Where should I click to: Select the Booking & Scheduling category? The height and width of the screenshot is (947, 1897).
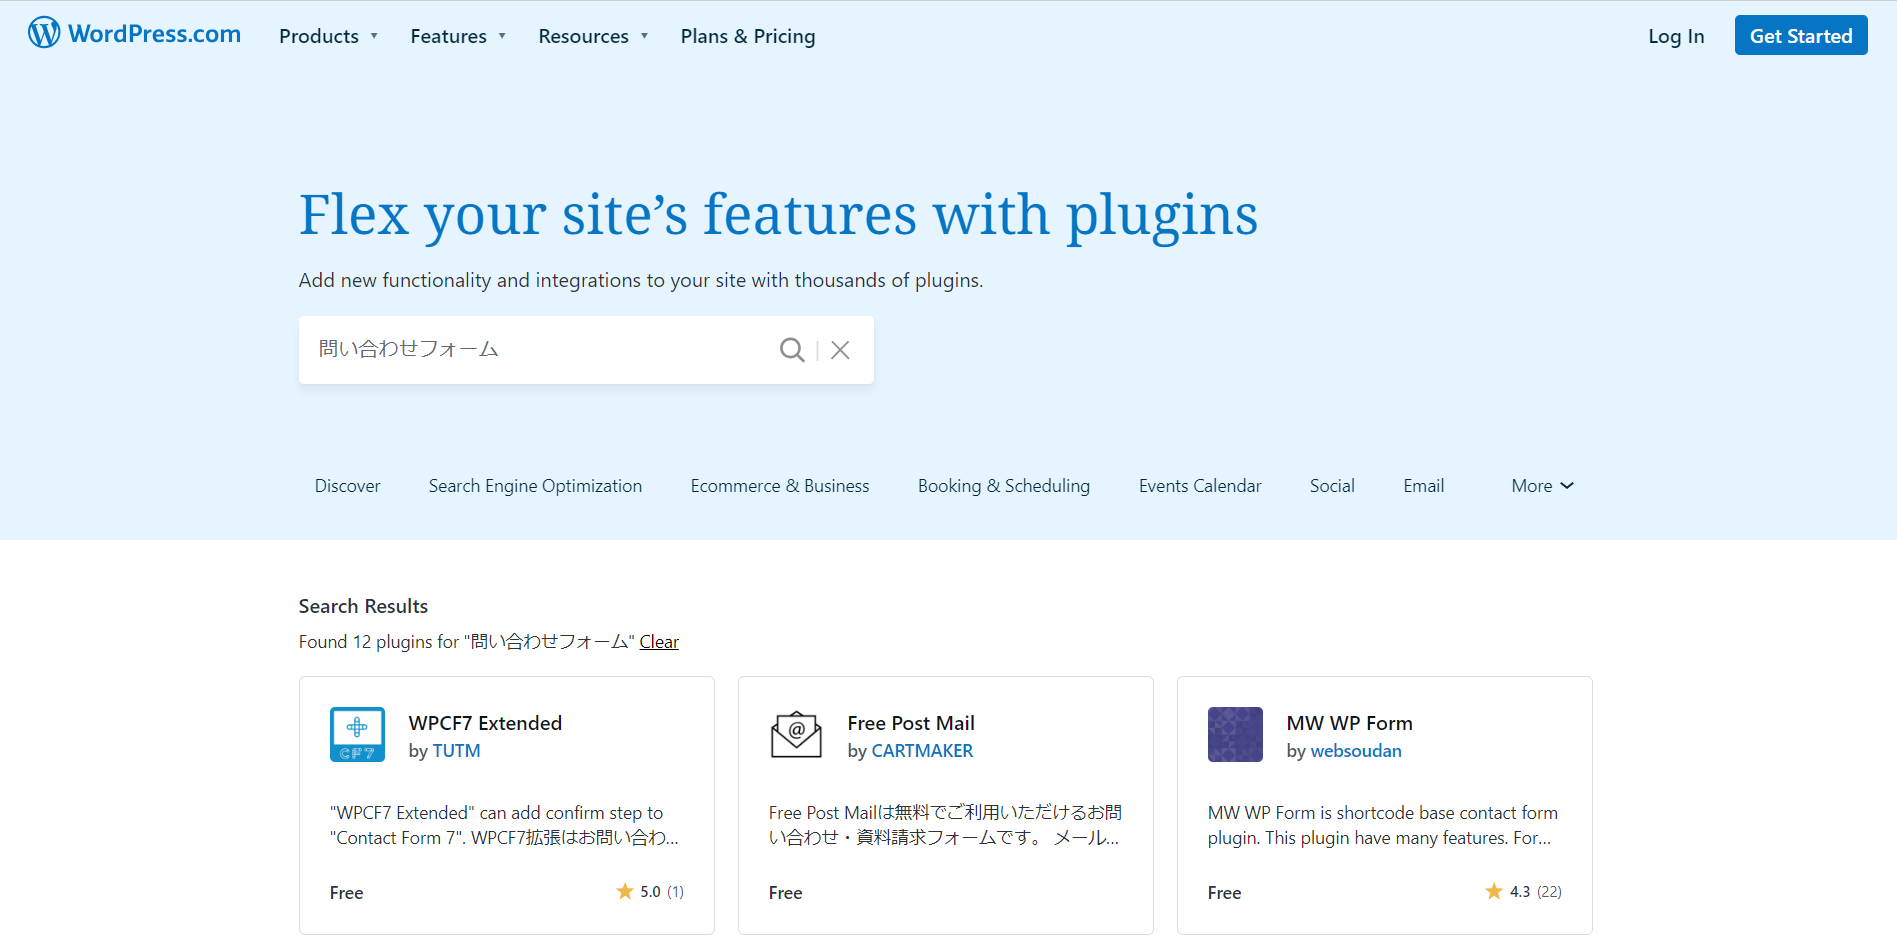[x=1004, y=486]
